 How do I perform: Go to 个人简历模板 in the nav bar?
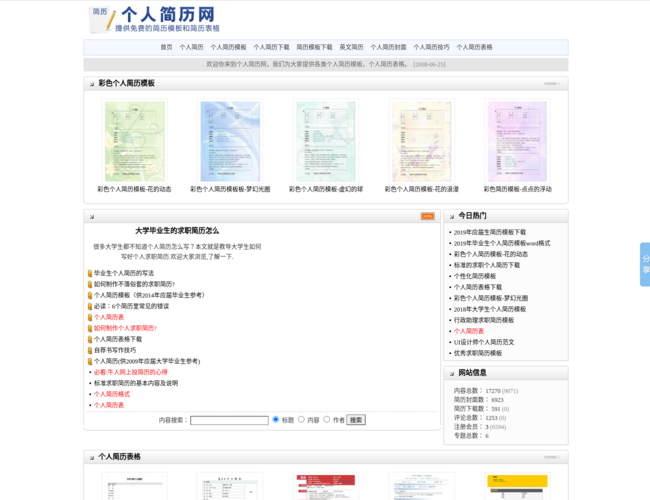click(x=228, y=47)
